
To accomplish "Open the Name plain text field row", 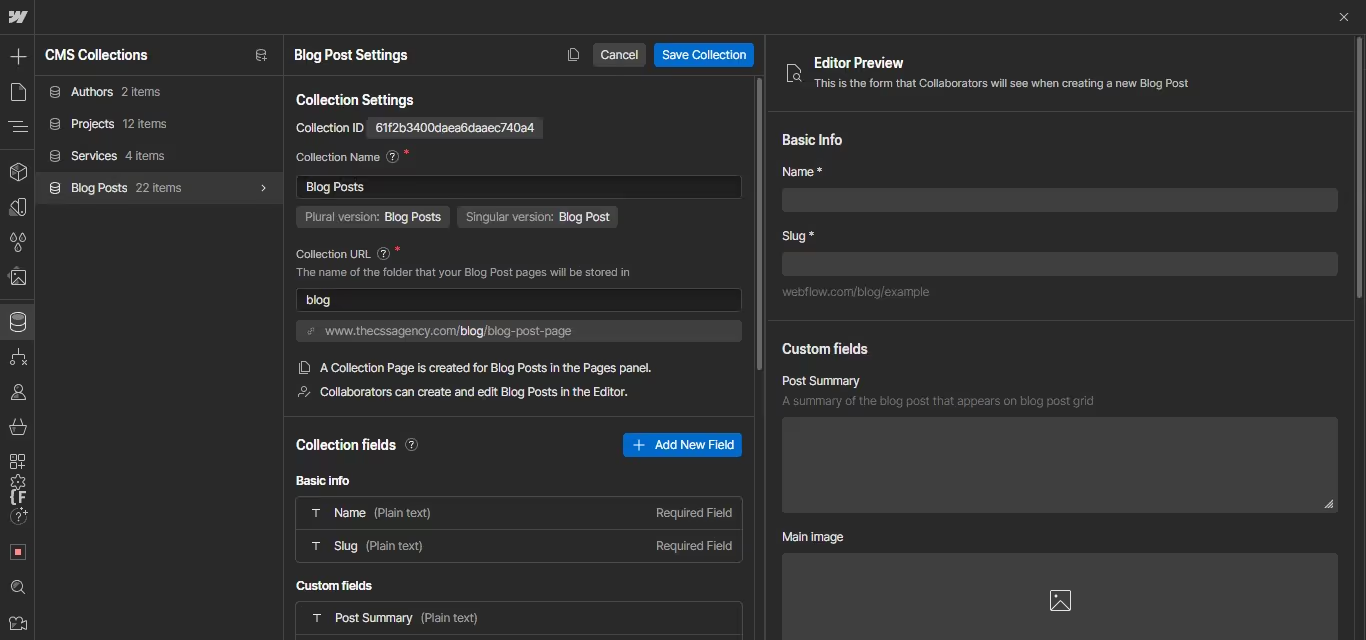I will 519,513.
